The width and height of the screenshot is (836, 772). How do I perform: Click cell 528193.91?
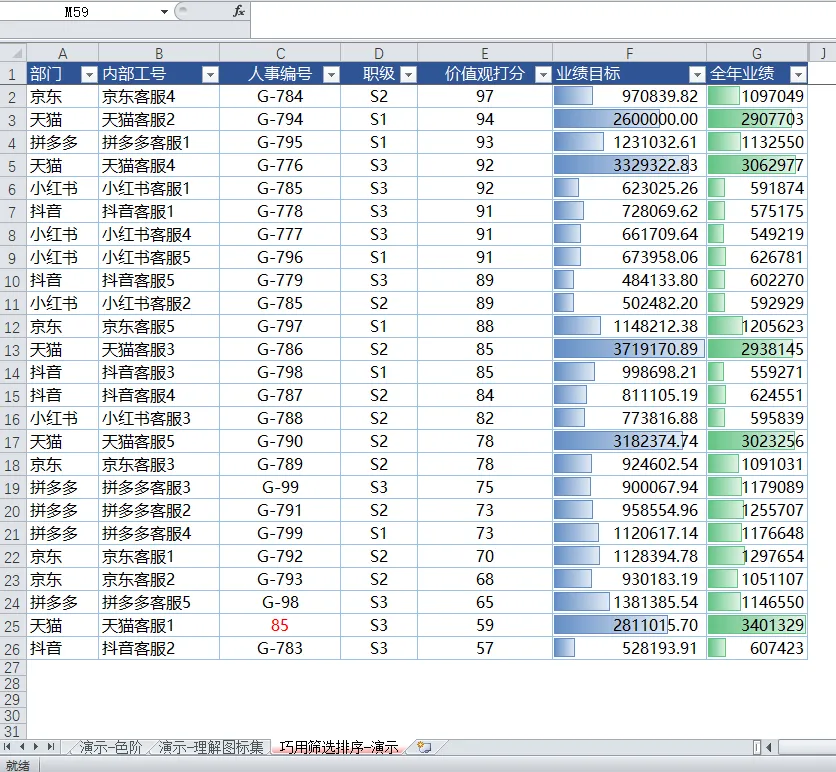point(630,648)
